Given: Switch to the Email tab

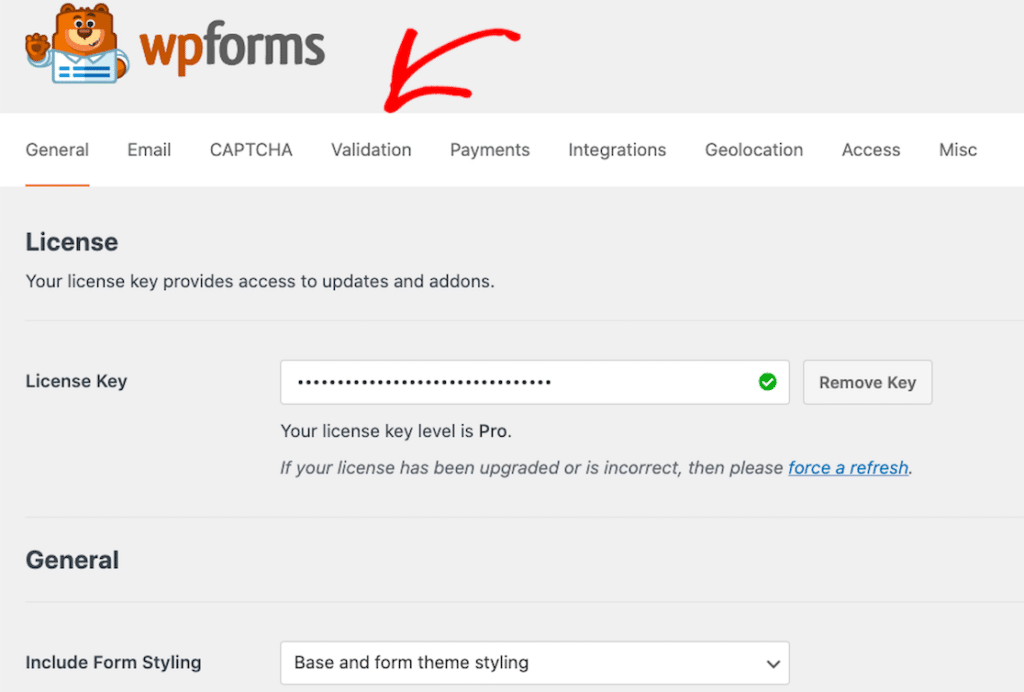Looking at the screenshot, I should 148,150.
